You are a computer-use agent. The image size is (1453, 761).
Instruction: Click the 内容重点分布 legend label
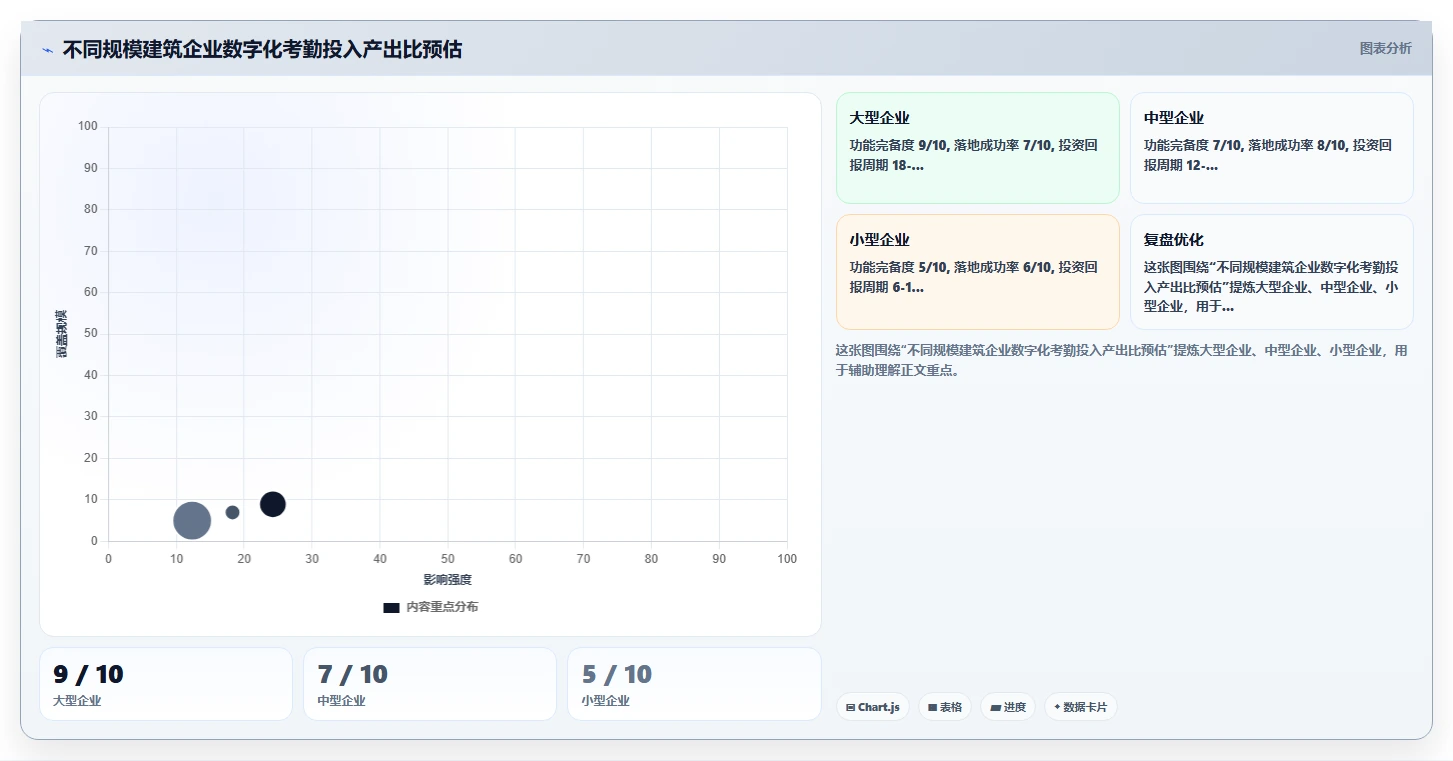coord(442,607)
